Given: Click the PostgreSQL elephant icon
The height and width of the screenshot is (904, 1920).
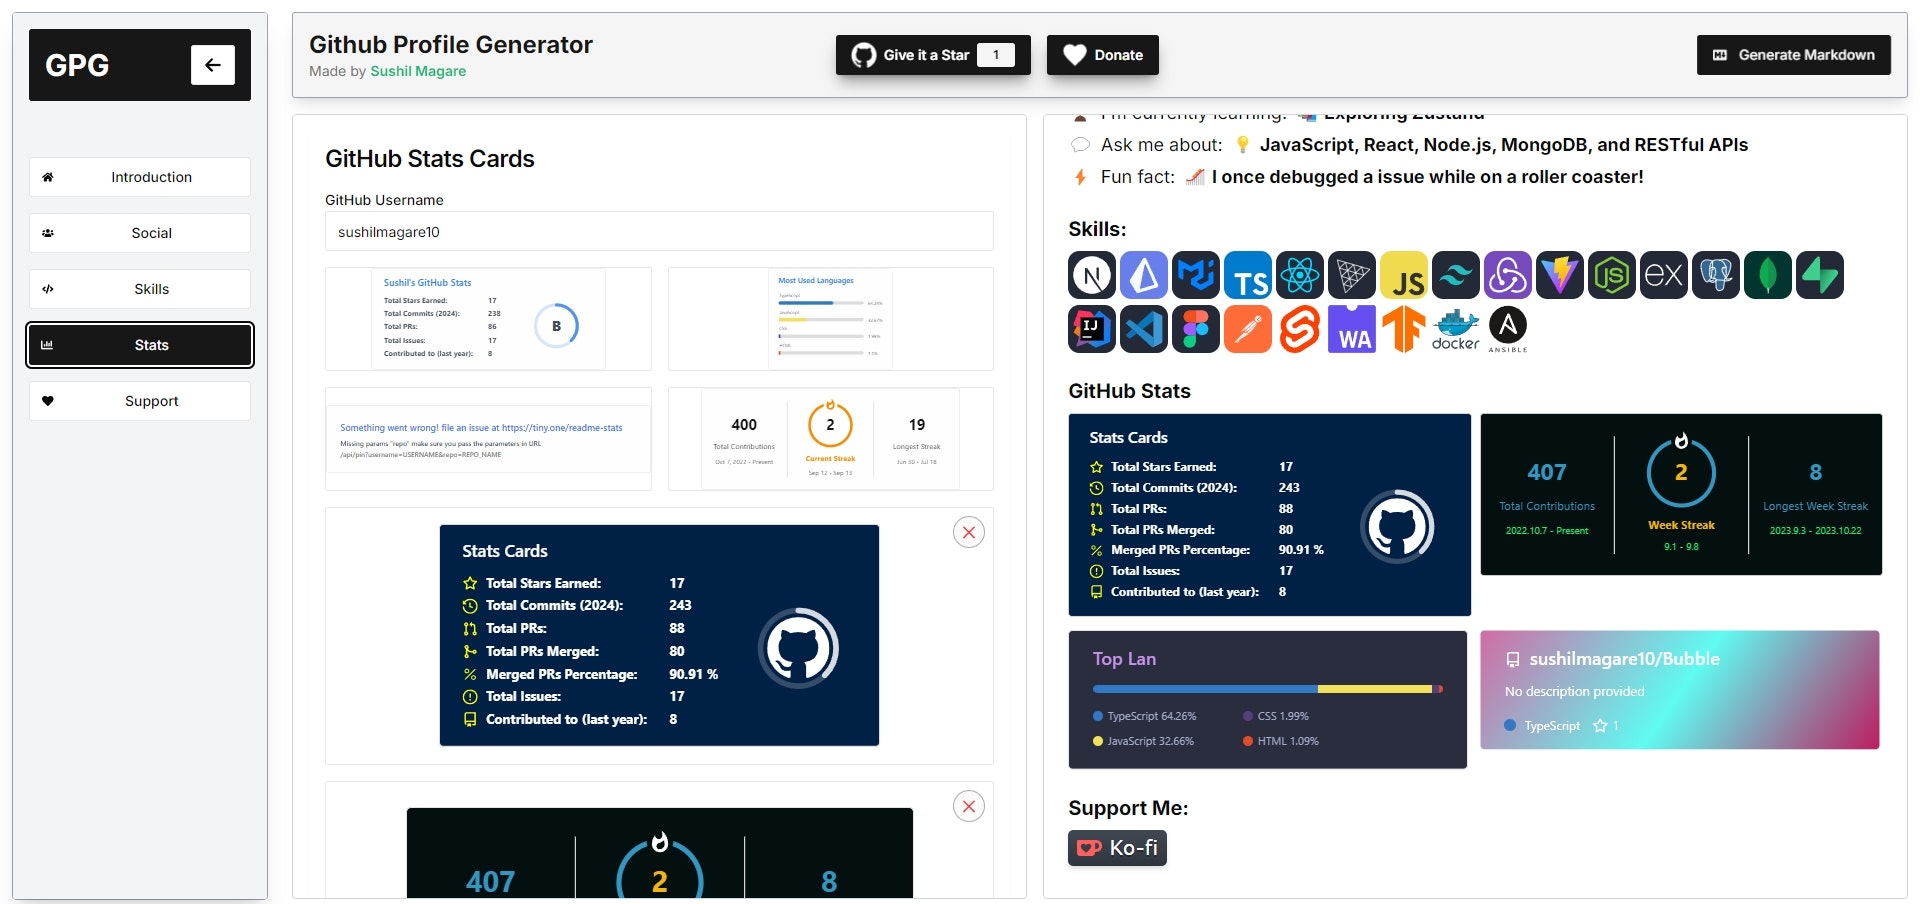Looking at the screenshot, I should (1716, 275).
